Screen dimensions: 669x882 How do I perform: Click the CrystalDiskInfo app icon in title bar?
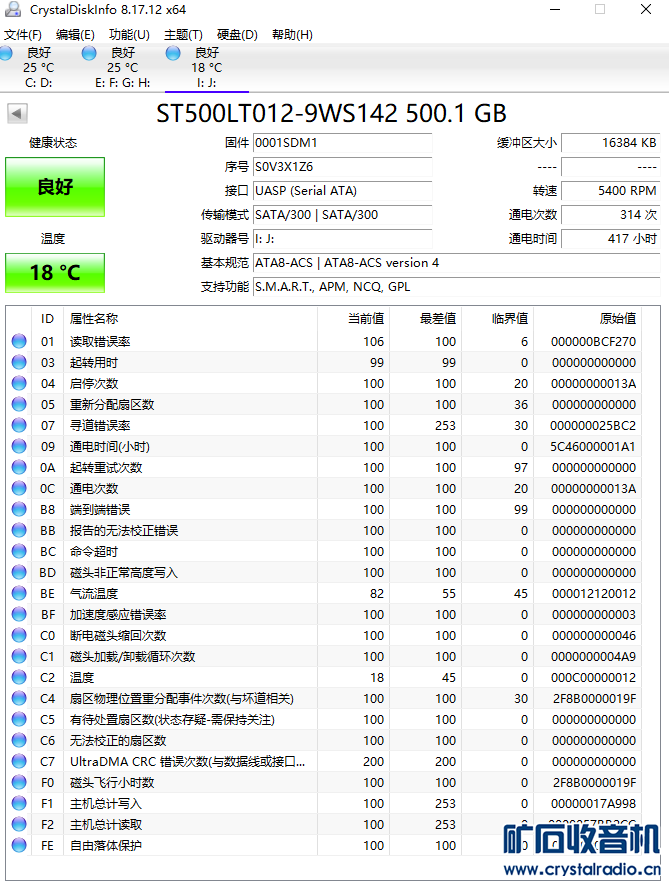click(12, 10)
